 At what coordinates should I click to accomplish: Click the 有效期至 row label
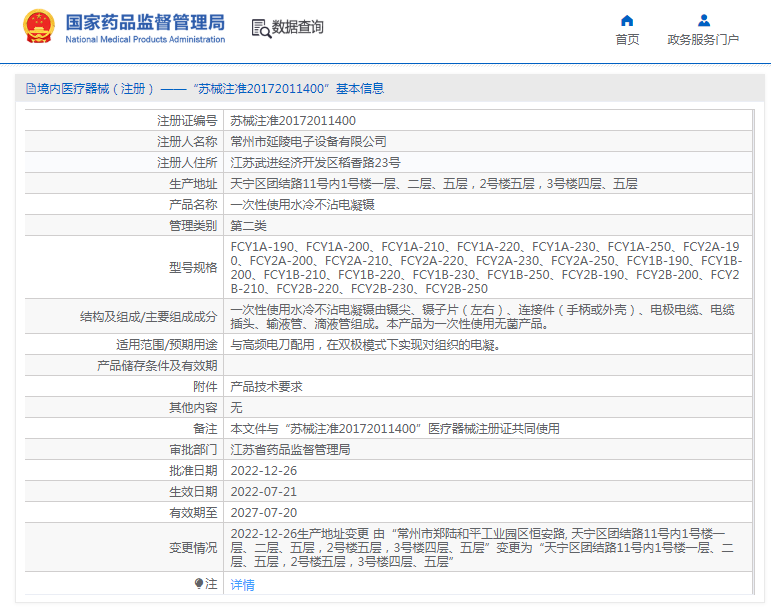(193, 513)
